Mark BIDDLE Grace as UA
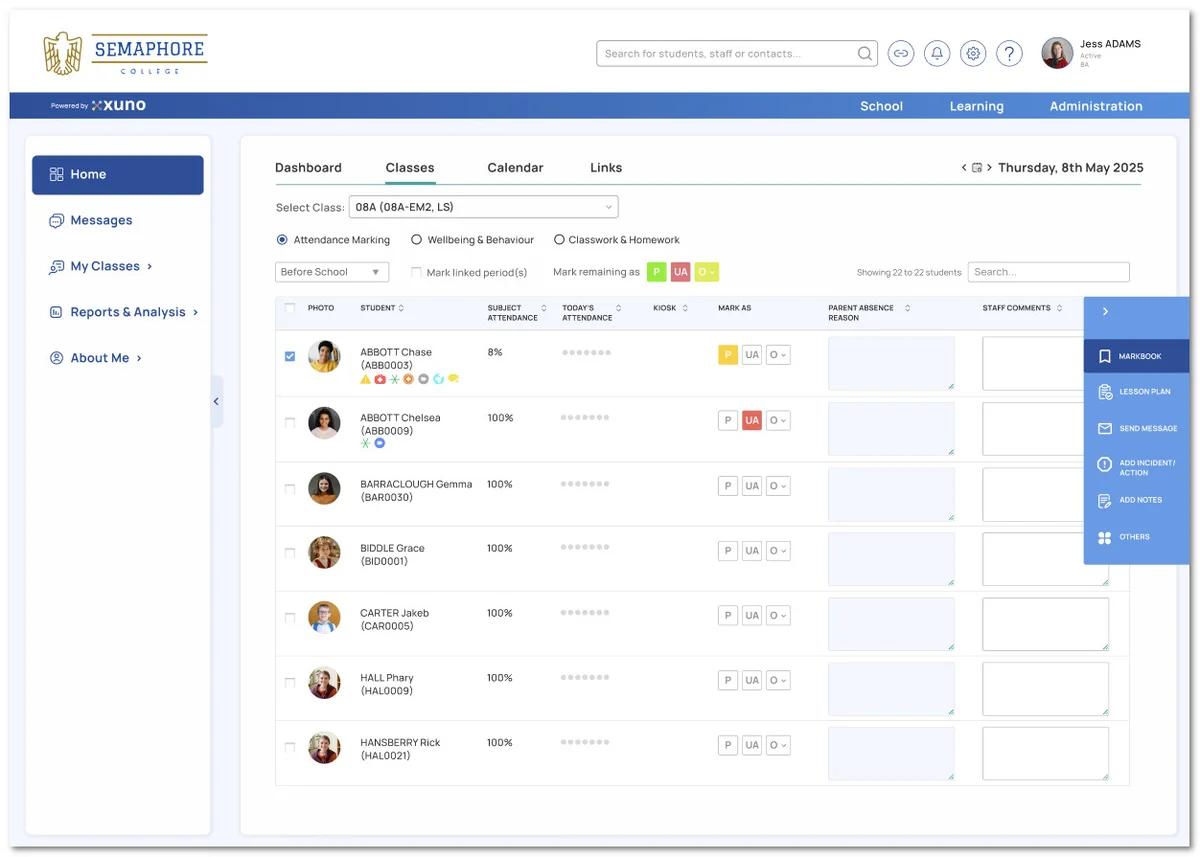 click(752, 551)
